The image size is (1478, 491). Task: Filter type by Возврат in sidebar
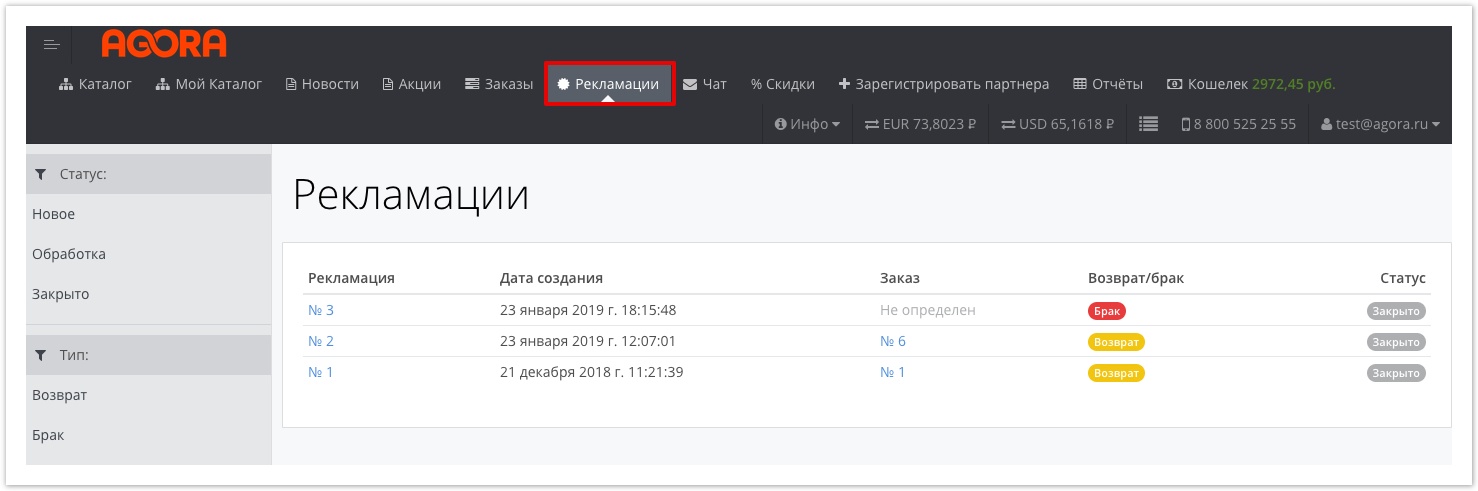point(148,395)
